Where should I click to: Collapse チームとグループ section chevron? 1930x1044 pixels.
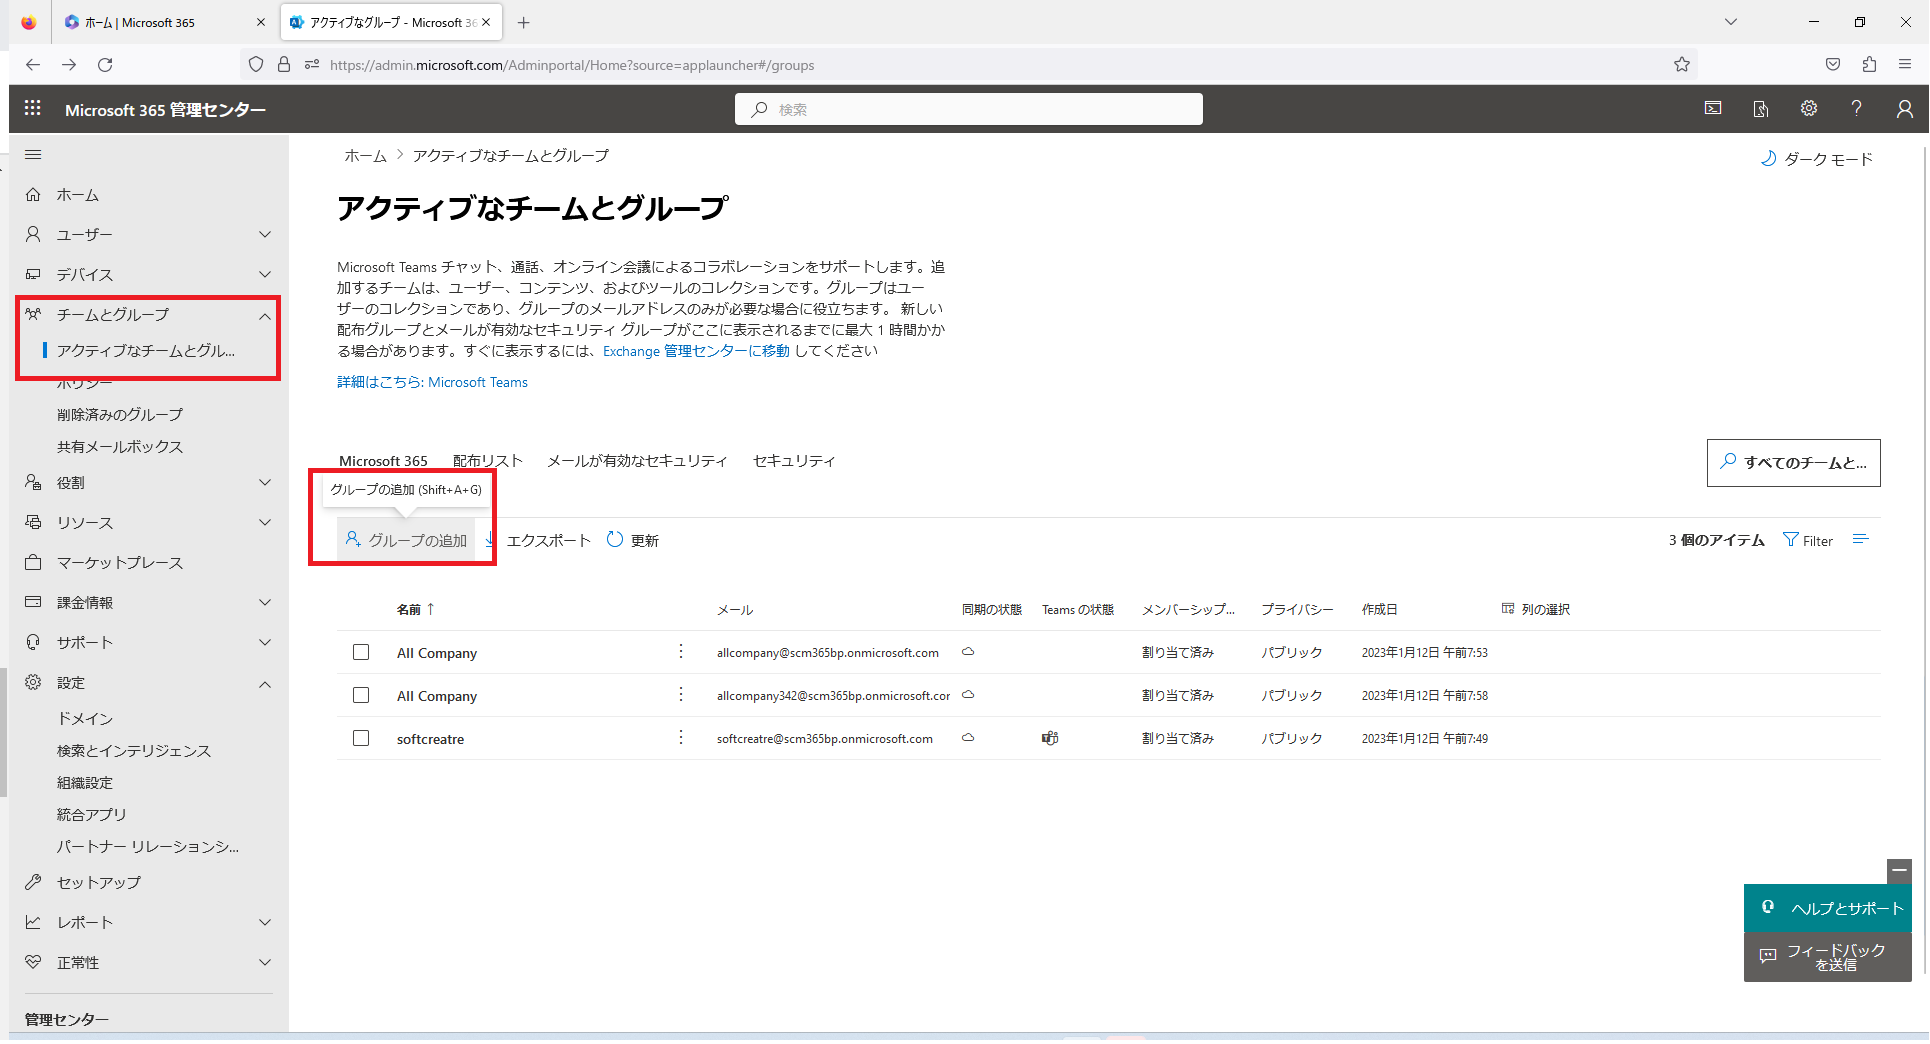click(265, 316)
